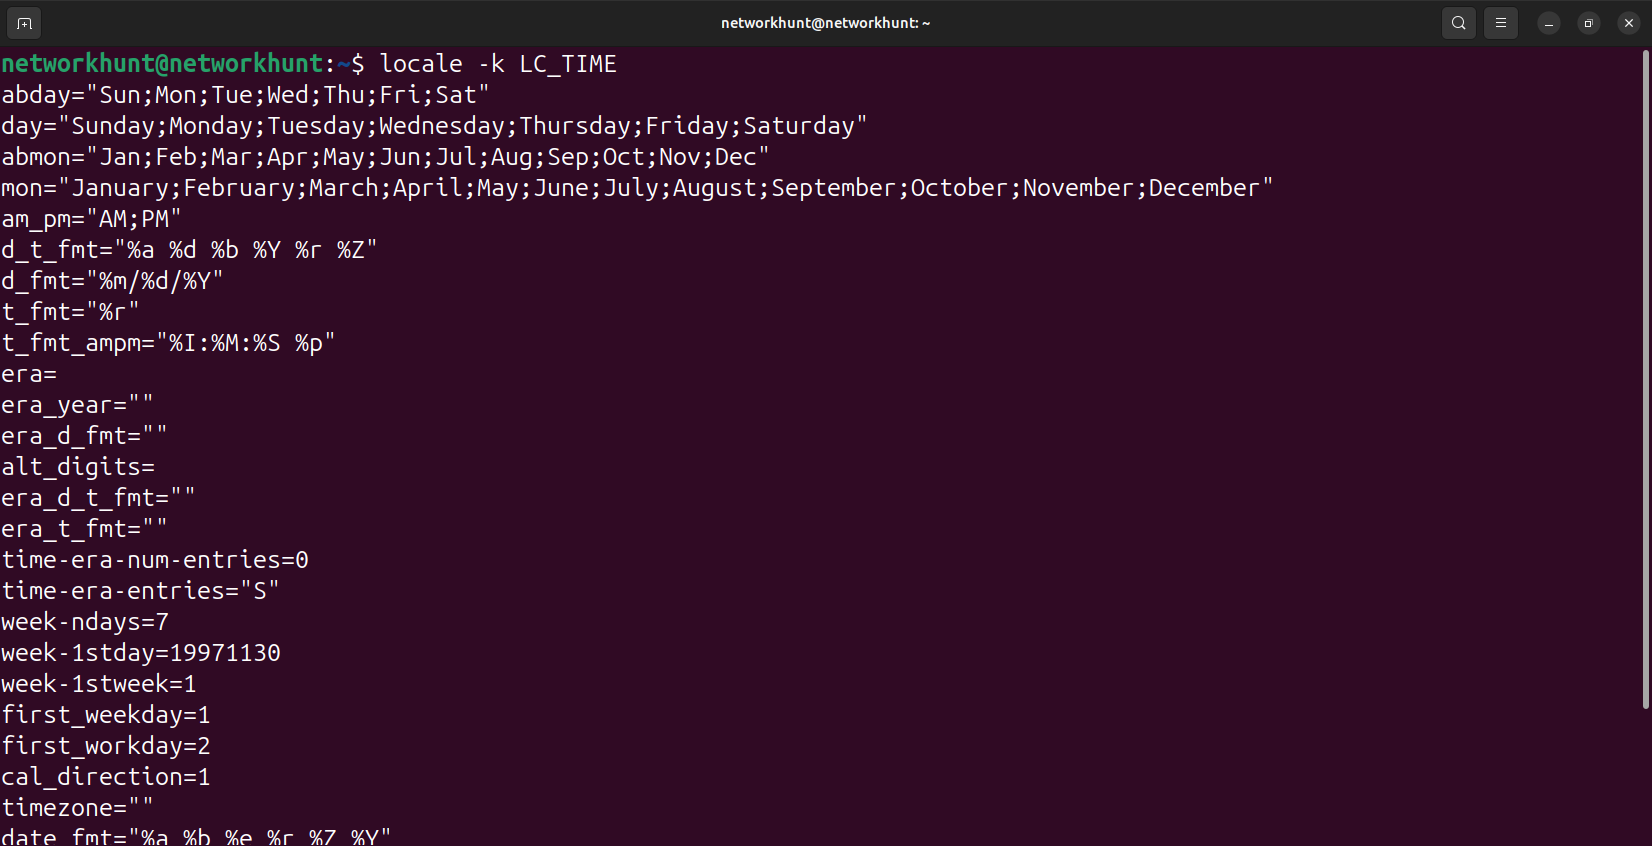Click the mon= full month names line

(637, 188)
